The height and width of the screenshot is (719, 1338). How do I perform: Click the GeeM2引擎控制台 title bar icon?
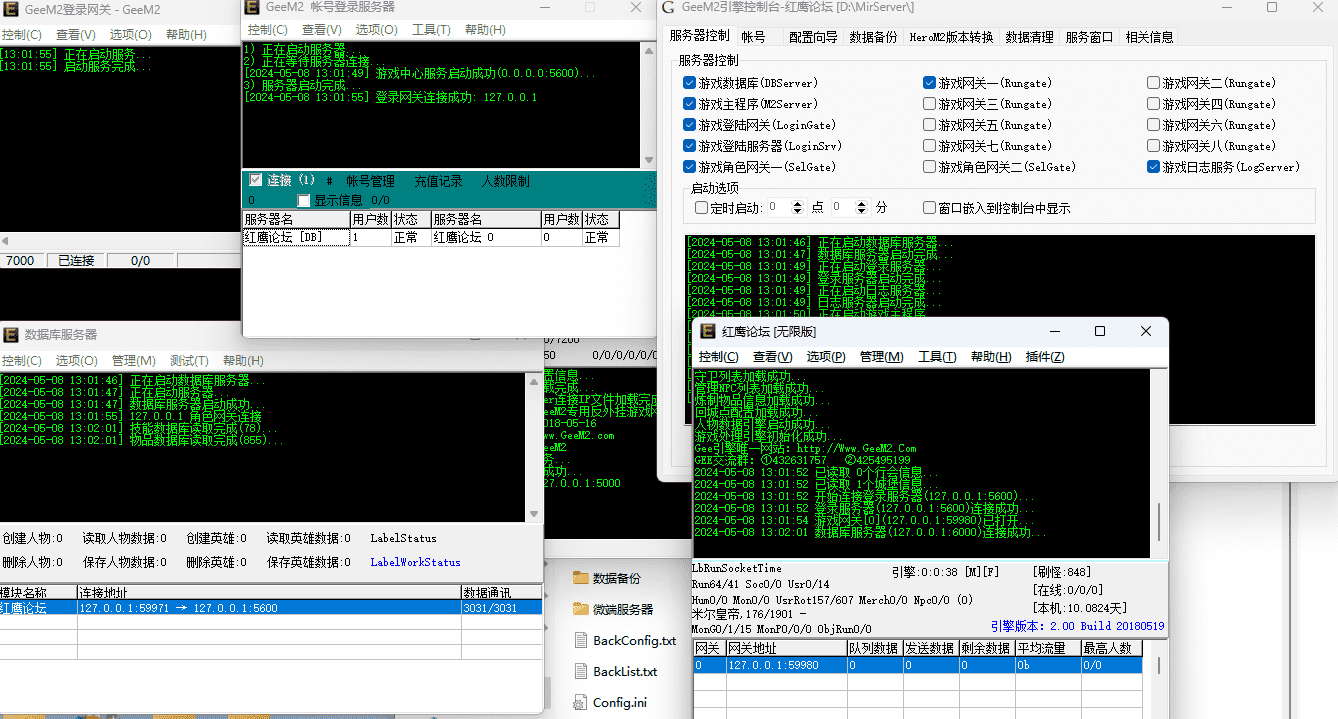[x=668, y=8]
